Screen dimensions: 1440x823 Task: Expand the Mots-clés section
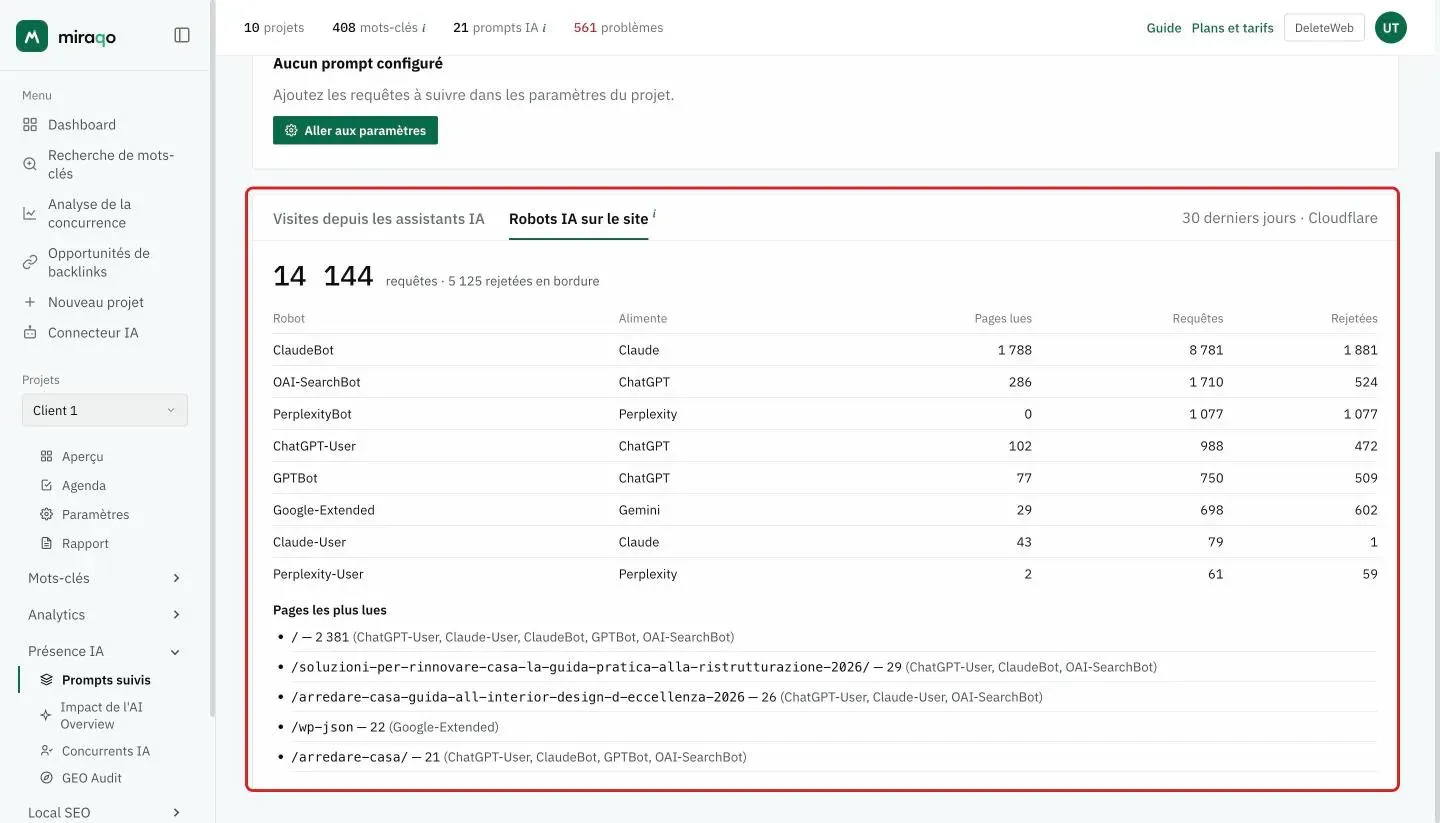(x=104, y=578)
